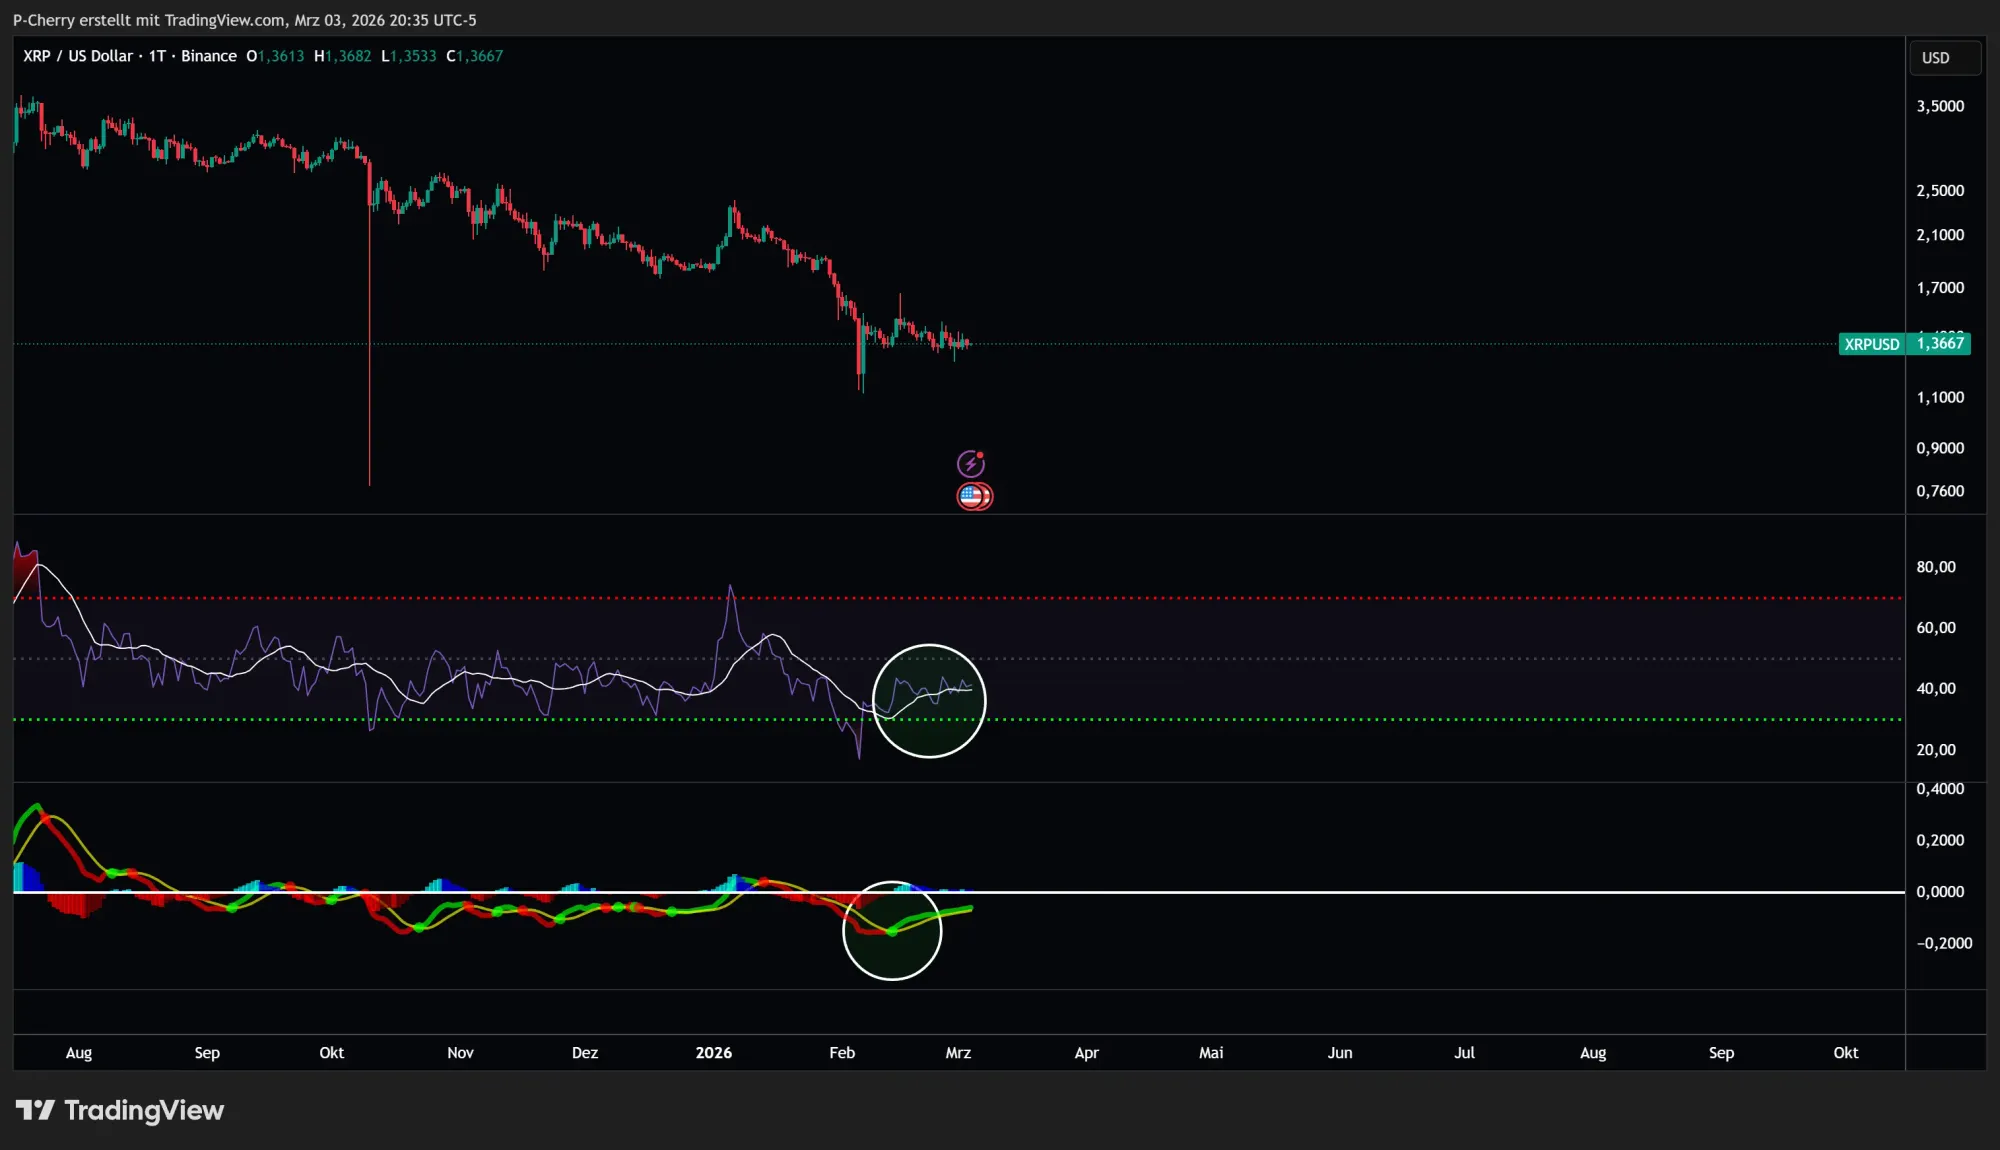
Task: Click the white circle highlighting the RSI pane
Action: 928,700
